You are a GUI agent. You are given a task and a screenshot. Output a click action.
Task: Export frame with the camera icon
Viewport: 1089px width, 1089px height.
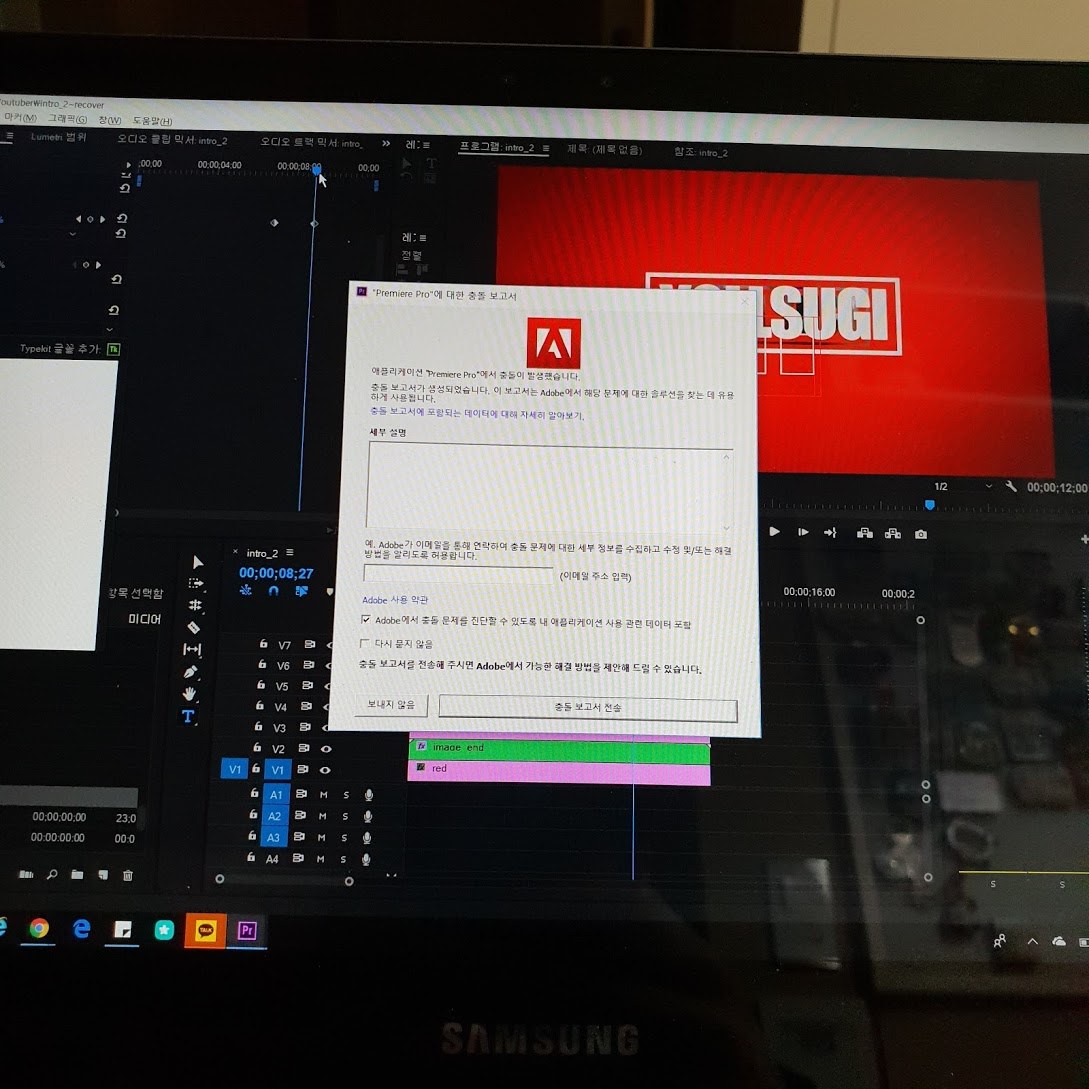921,534
